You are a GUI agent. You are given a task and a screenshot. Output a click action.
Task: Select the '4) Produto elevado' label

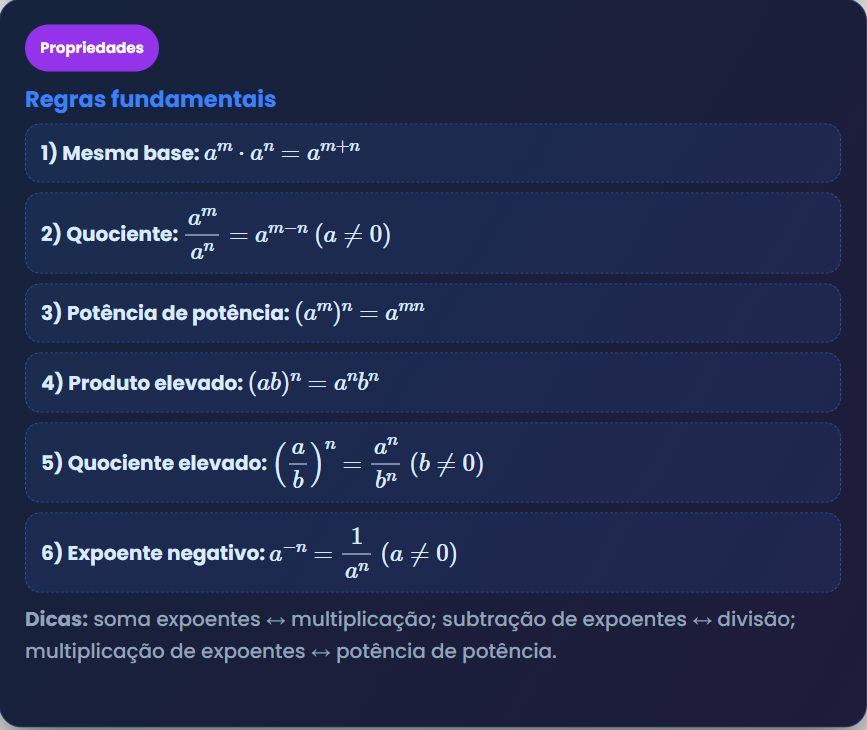144,383
